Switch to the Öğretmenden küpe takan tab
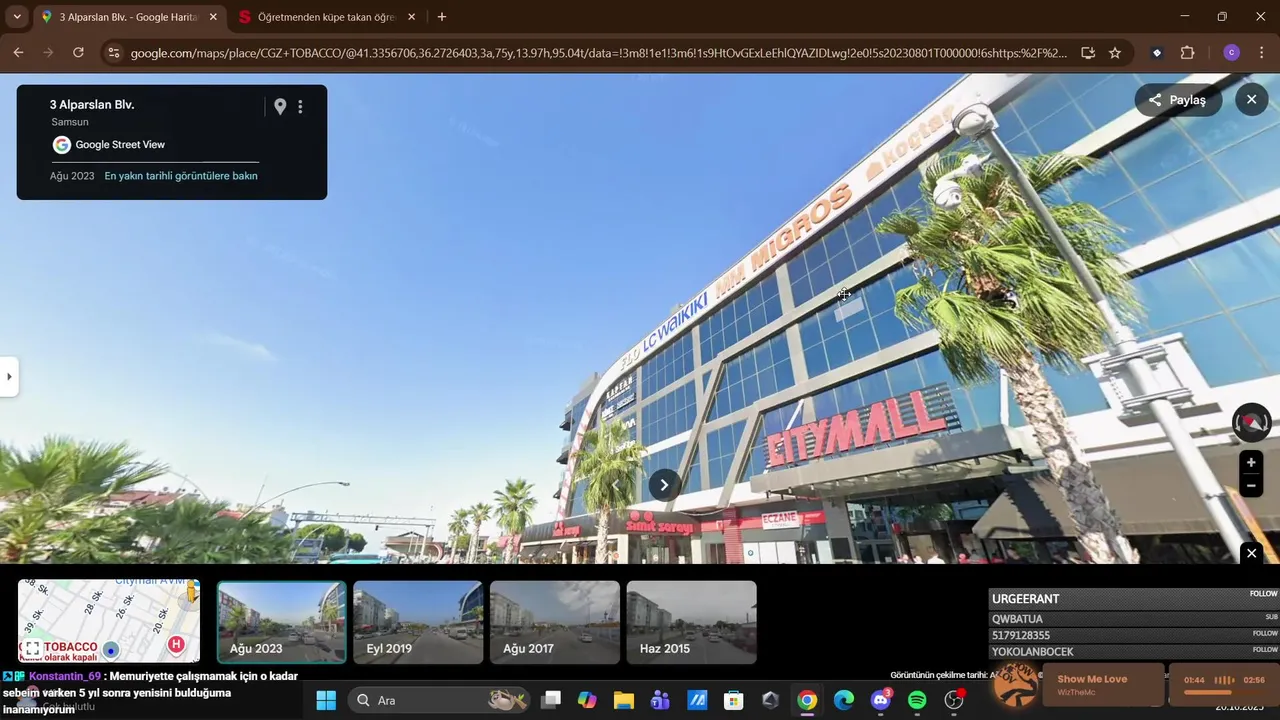Screen dimensions: 1280x720 (x=326, y=17)
